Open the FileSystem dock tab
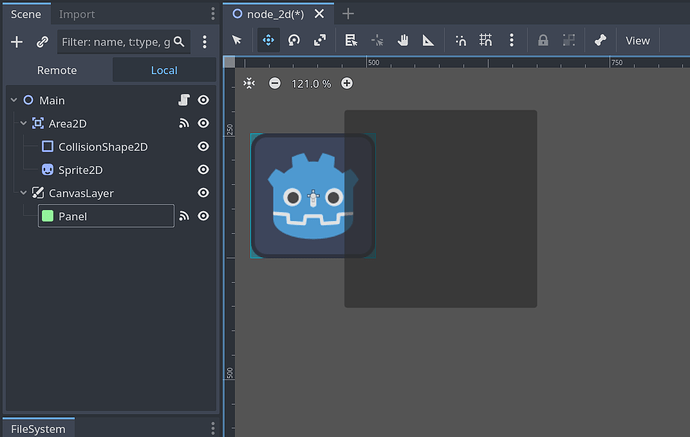The width and height of the screenshot is (690, 437). [x=38, y=429]
